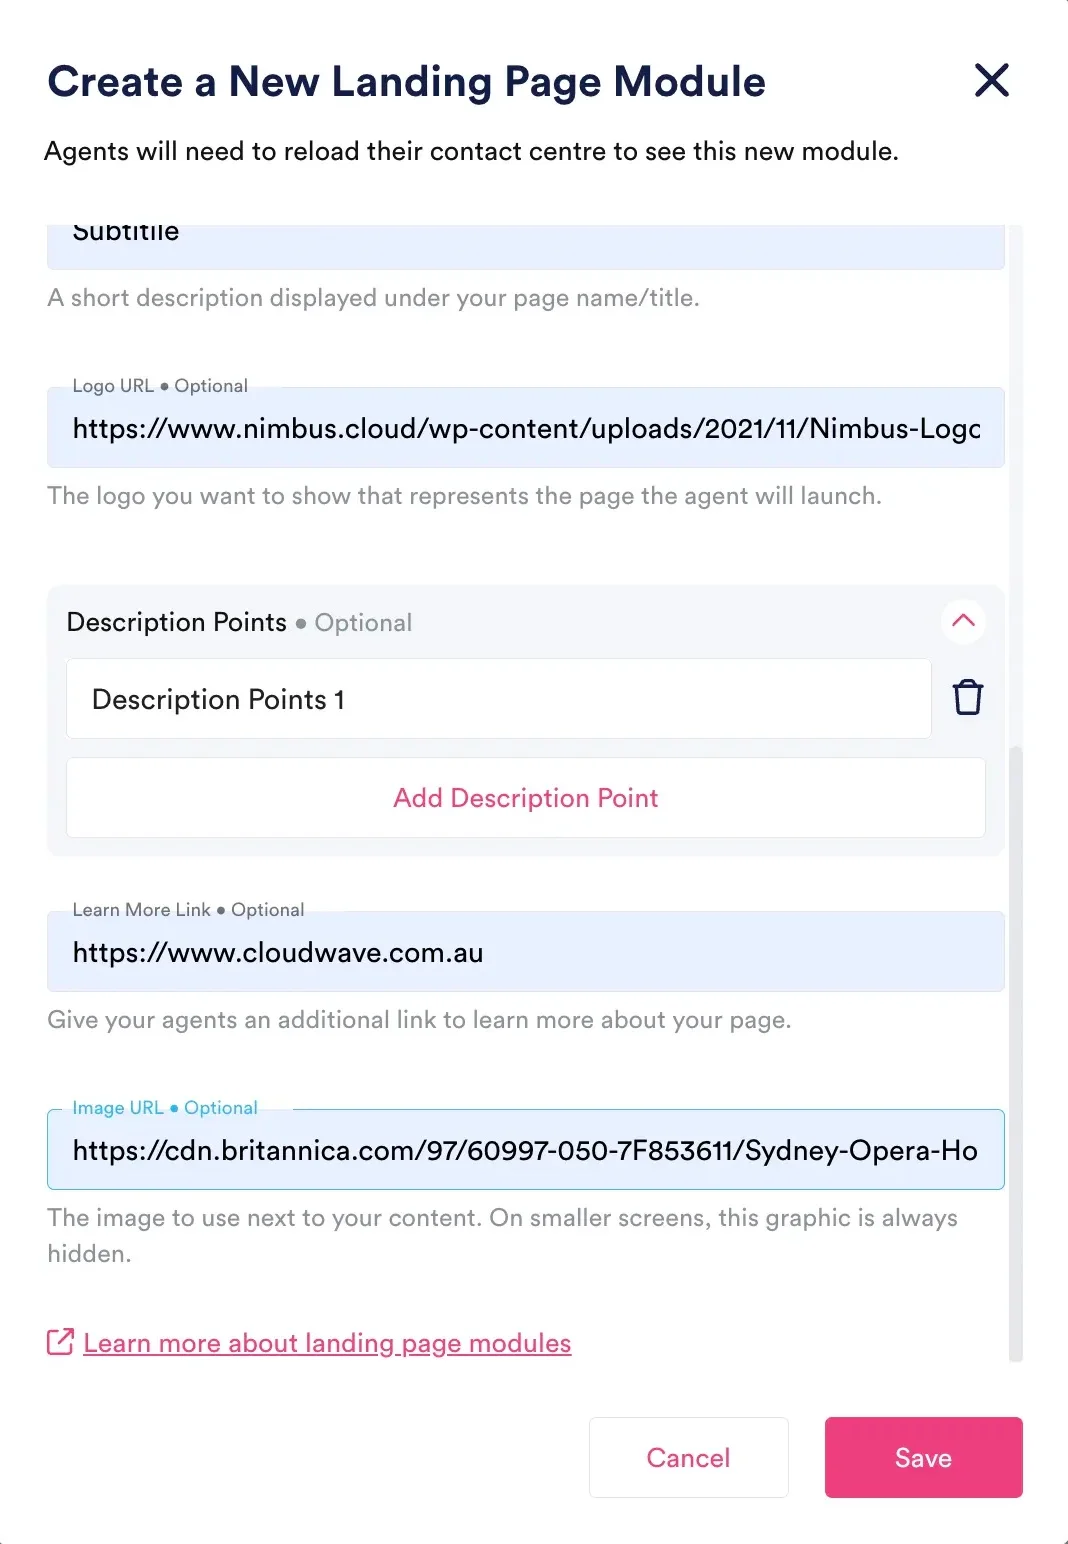Image resolution: width=1068 pixels, height=1544 pixels.
Task: Cancel creating the landing page module
Action: coord(688,1457)
